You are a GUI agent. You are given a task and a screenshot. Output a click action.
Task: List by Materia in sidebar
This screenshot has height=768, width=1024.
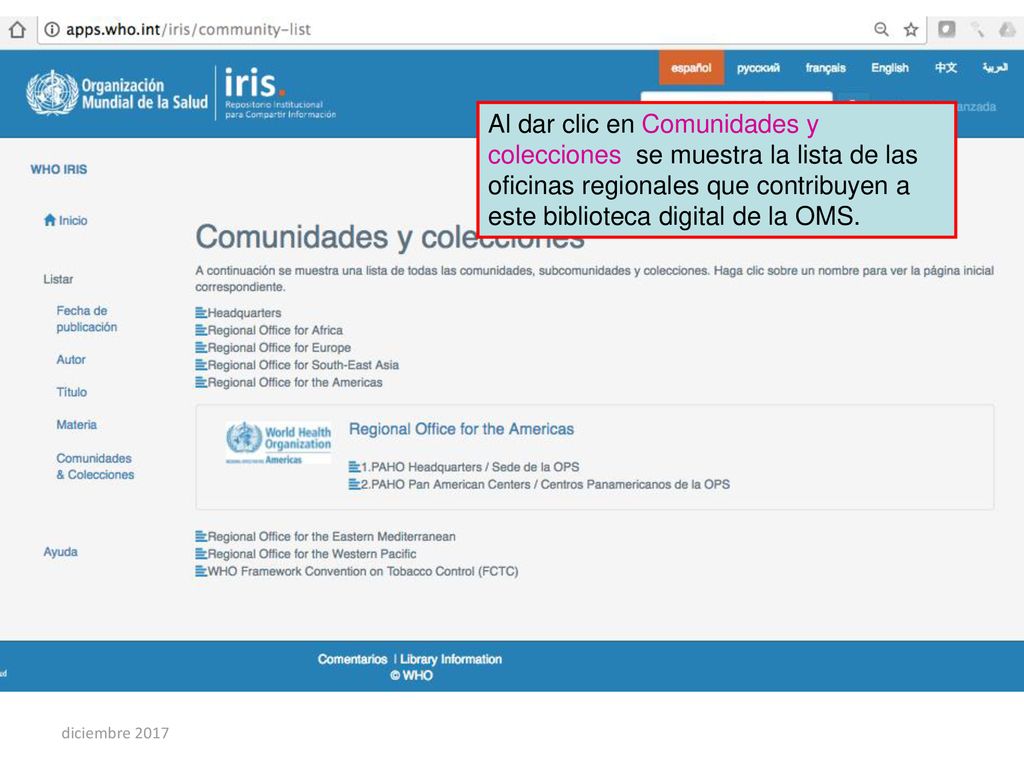(x=76, y=424)
